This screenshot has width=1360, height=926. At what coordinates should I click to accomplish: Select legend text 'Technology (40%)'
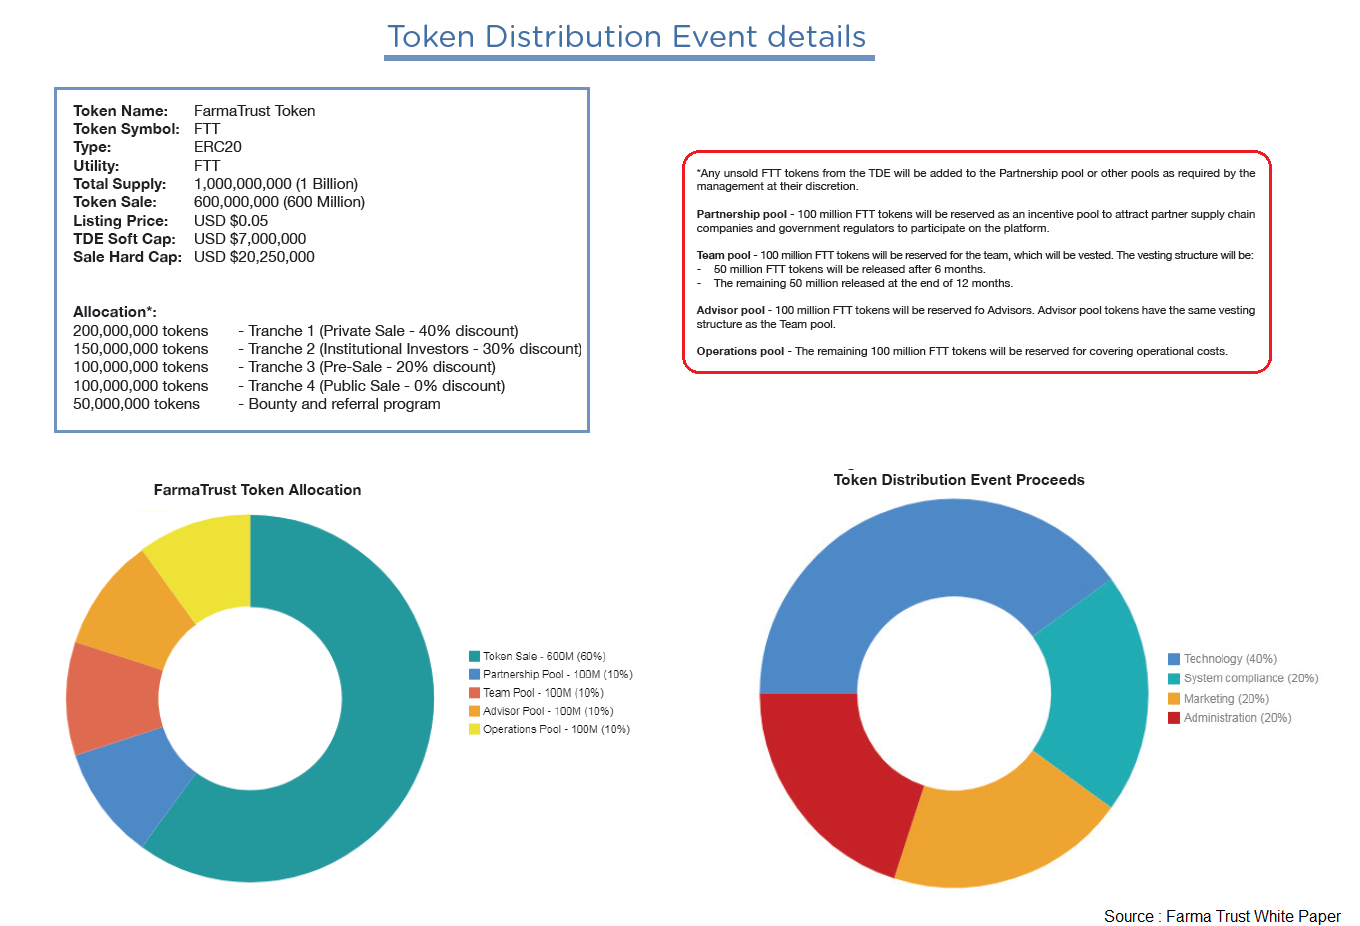(1230, 659)
